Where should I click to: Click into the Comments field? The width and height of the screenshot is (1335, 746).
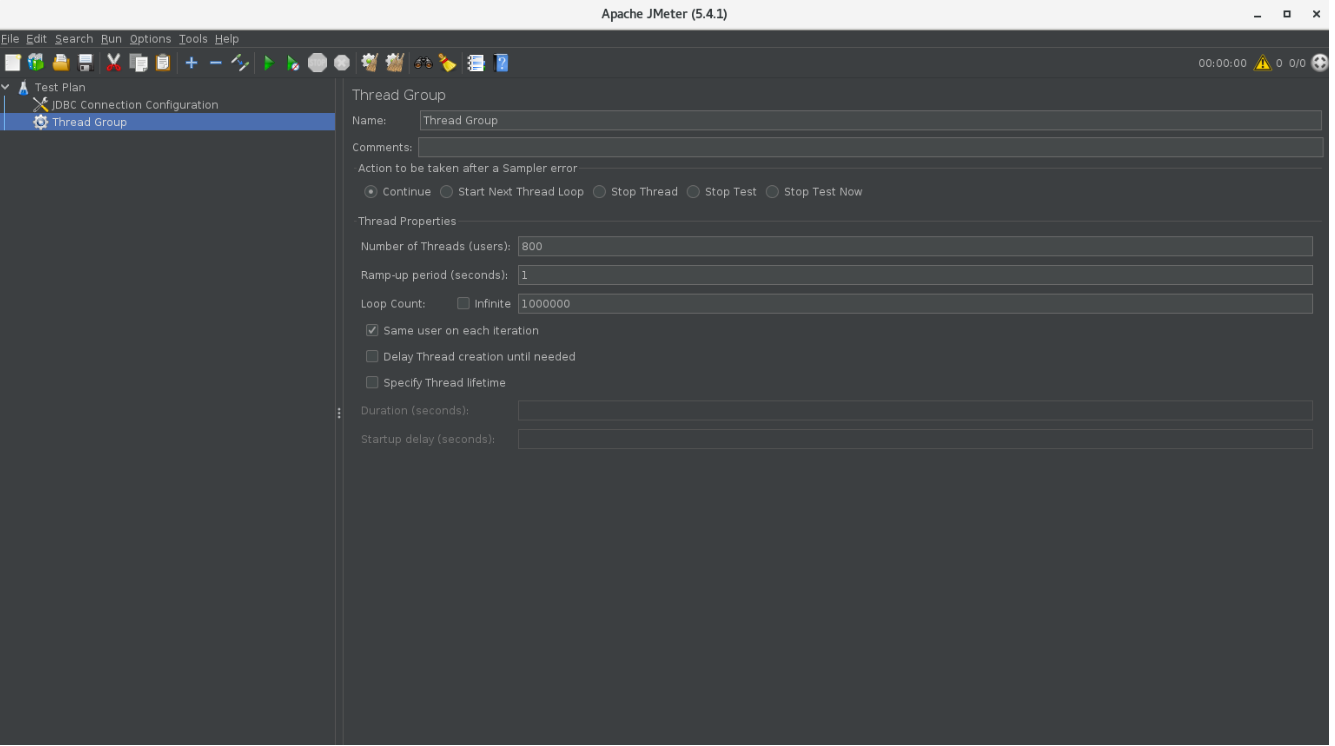870,147
